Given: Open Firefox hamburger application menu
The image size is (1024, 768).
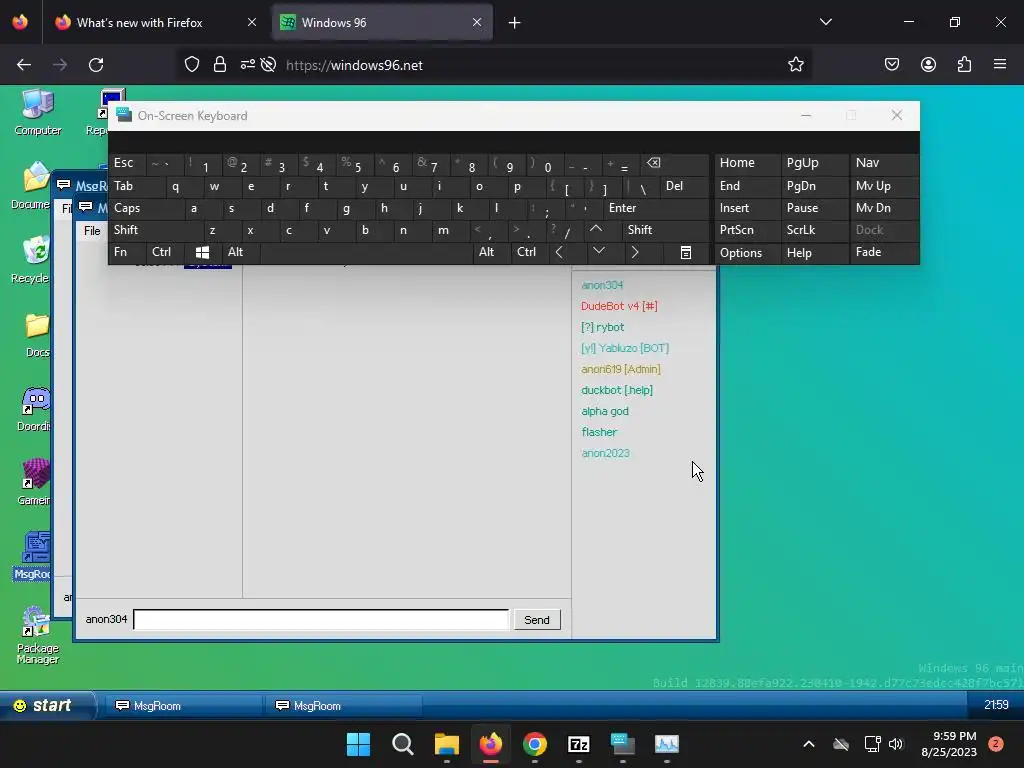Looking at the screenshot, I should pyautogui.click(x=1000, y=65).
